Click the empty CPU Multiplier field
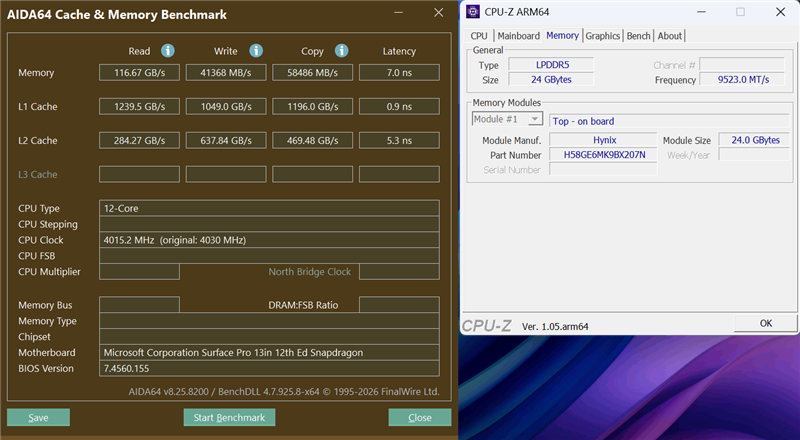 pos(139,272)
